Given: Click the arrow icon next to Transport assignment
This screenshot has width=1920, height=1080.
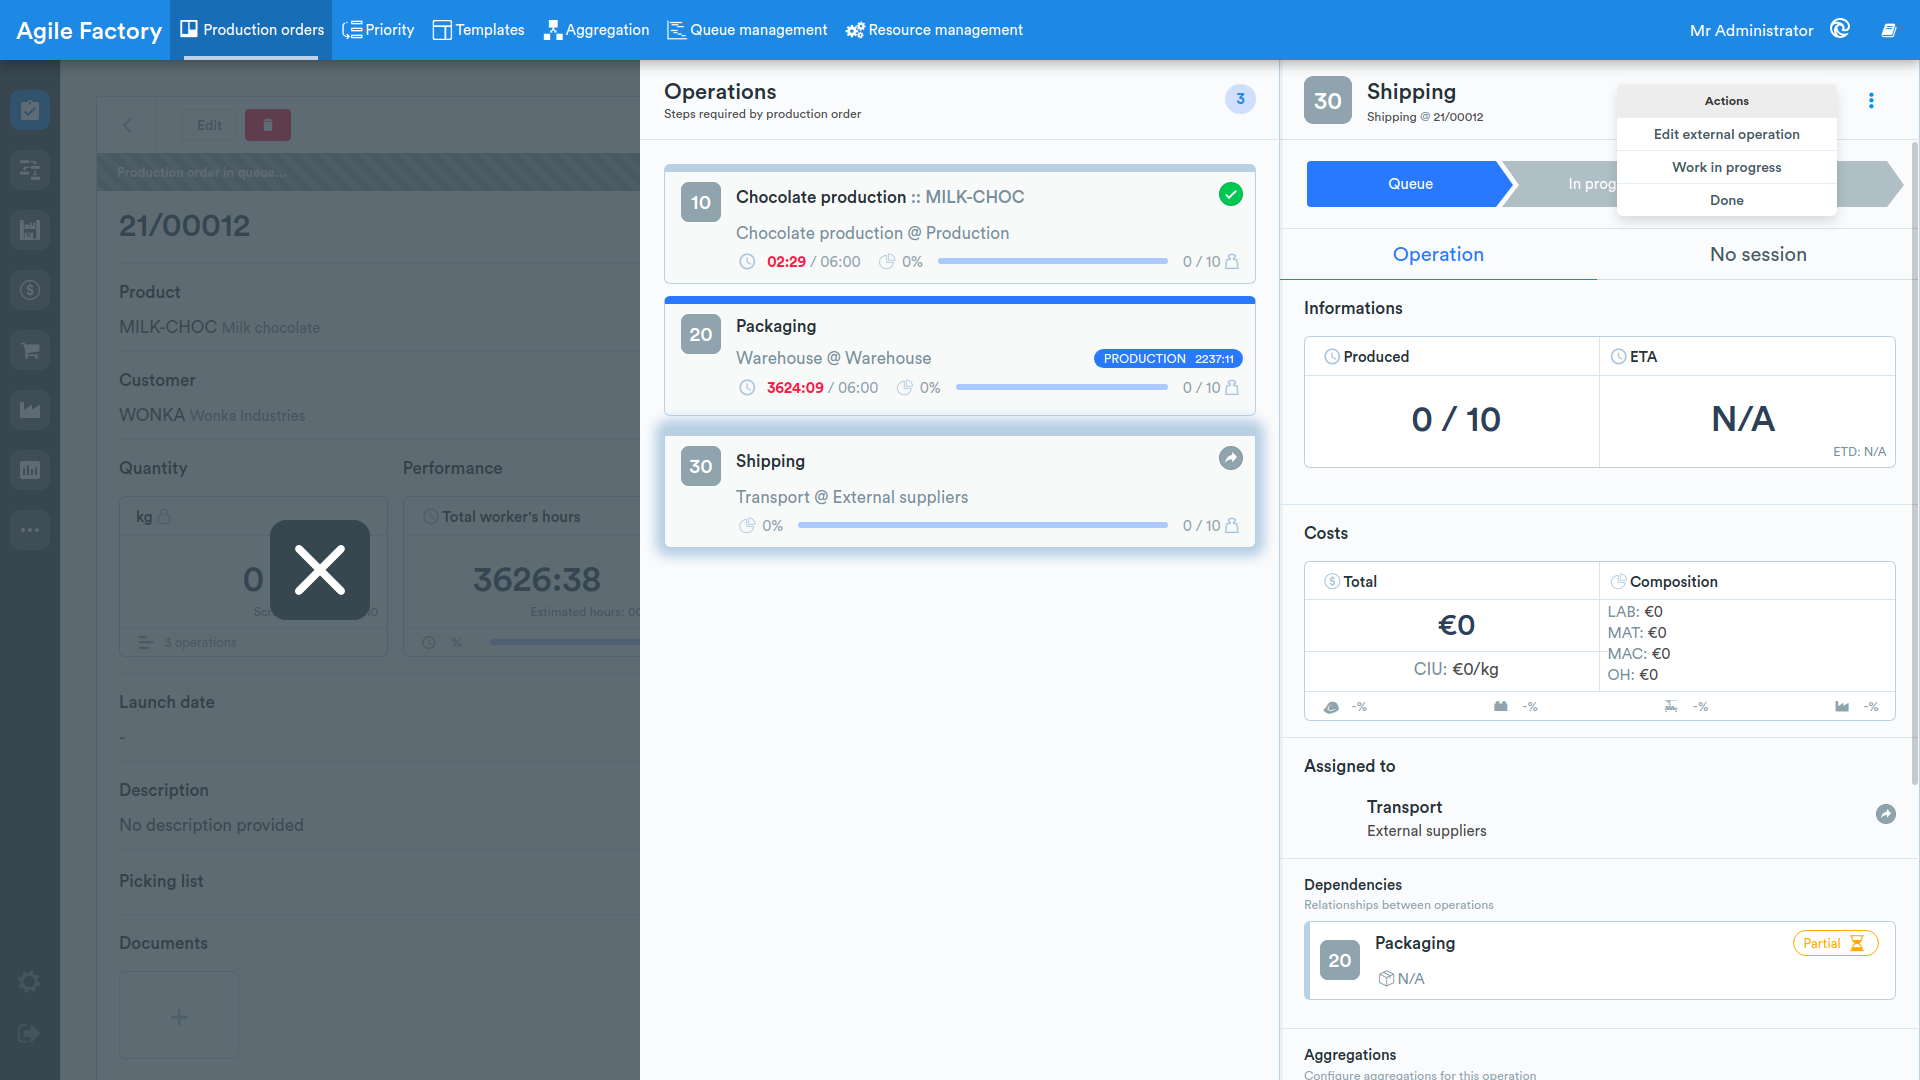Looking at the screenshot, I should click(1886, 814).
